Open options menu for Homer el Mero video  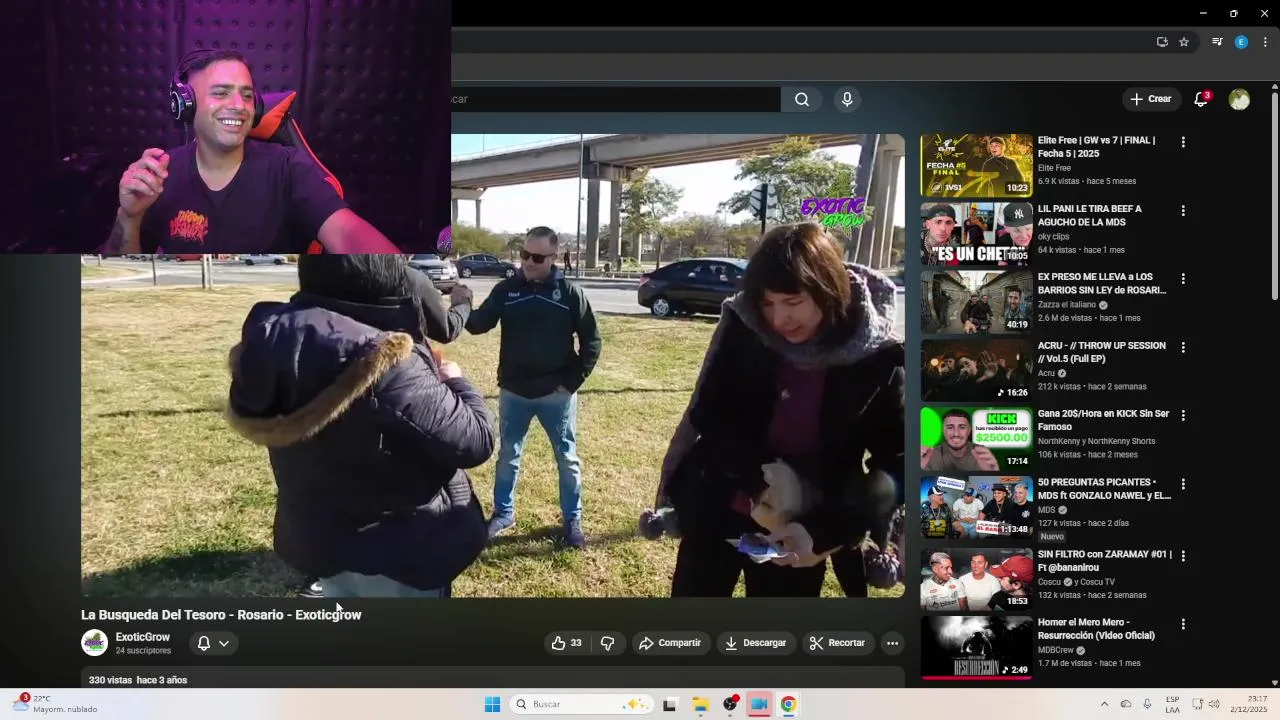(x=1183, y=624)
